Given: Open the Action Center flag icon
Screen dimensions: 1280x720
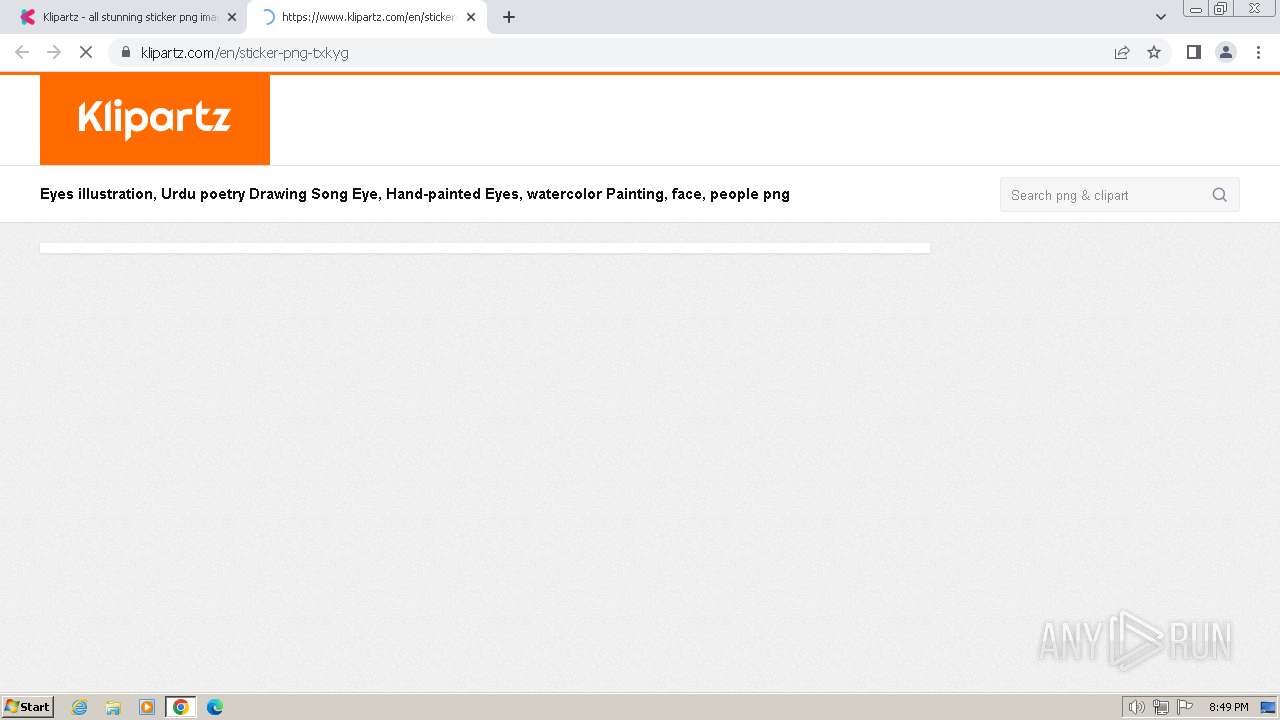Looking at the screenshot, I should (x=1184, y=707).
